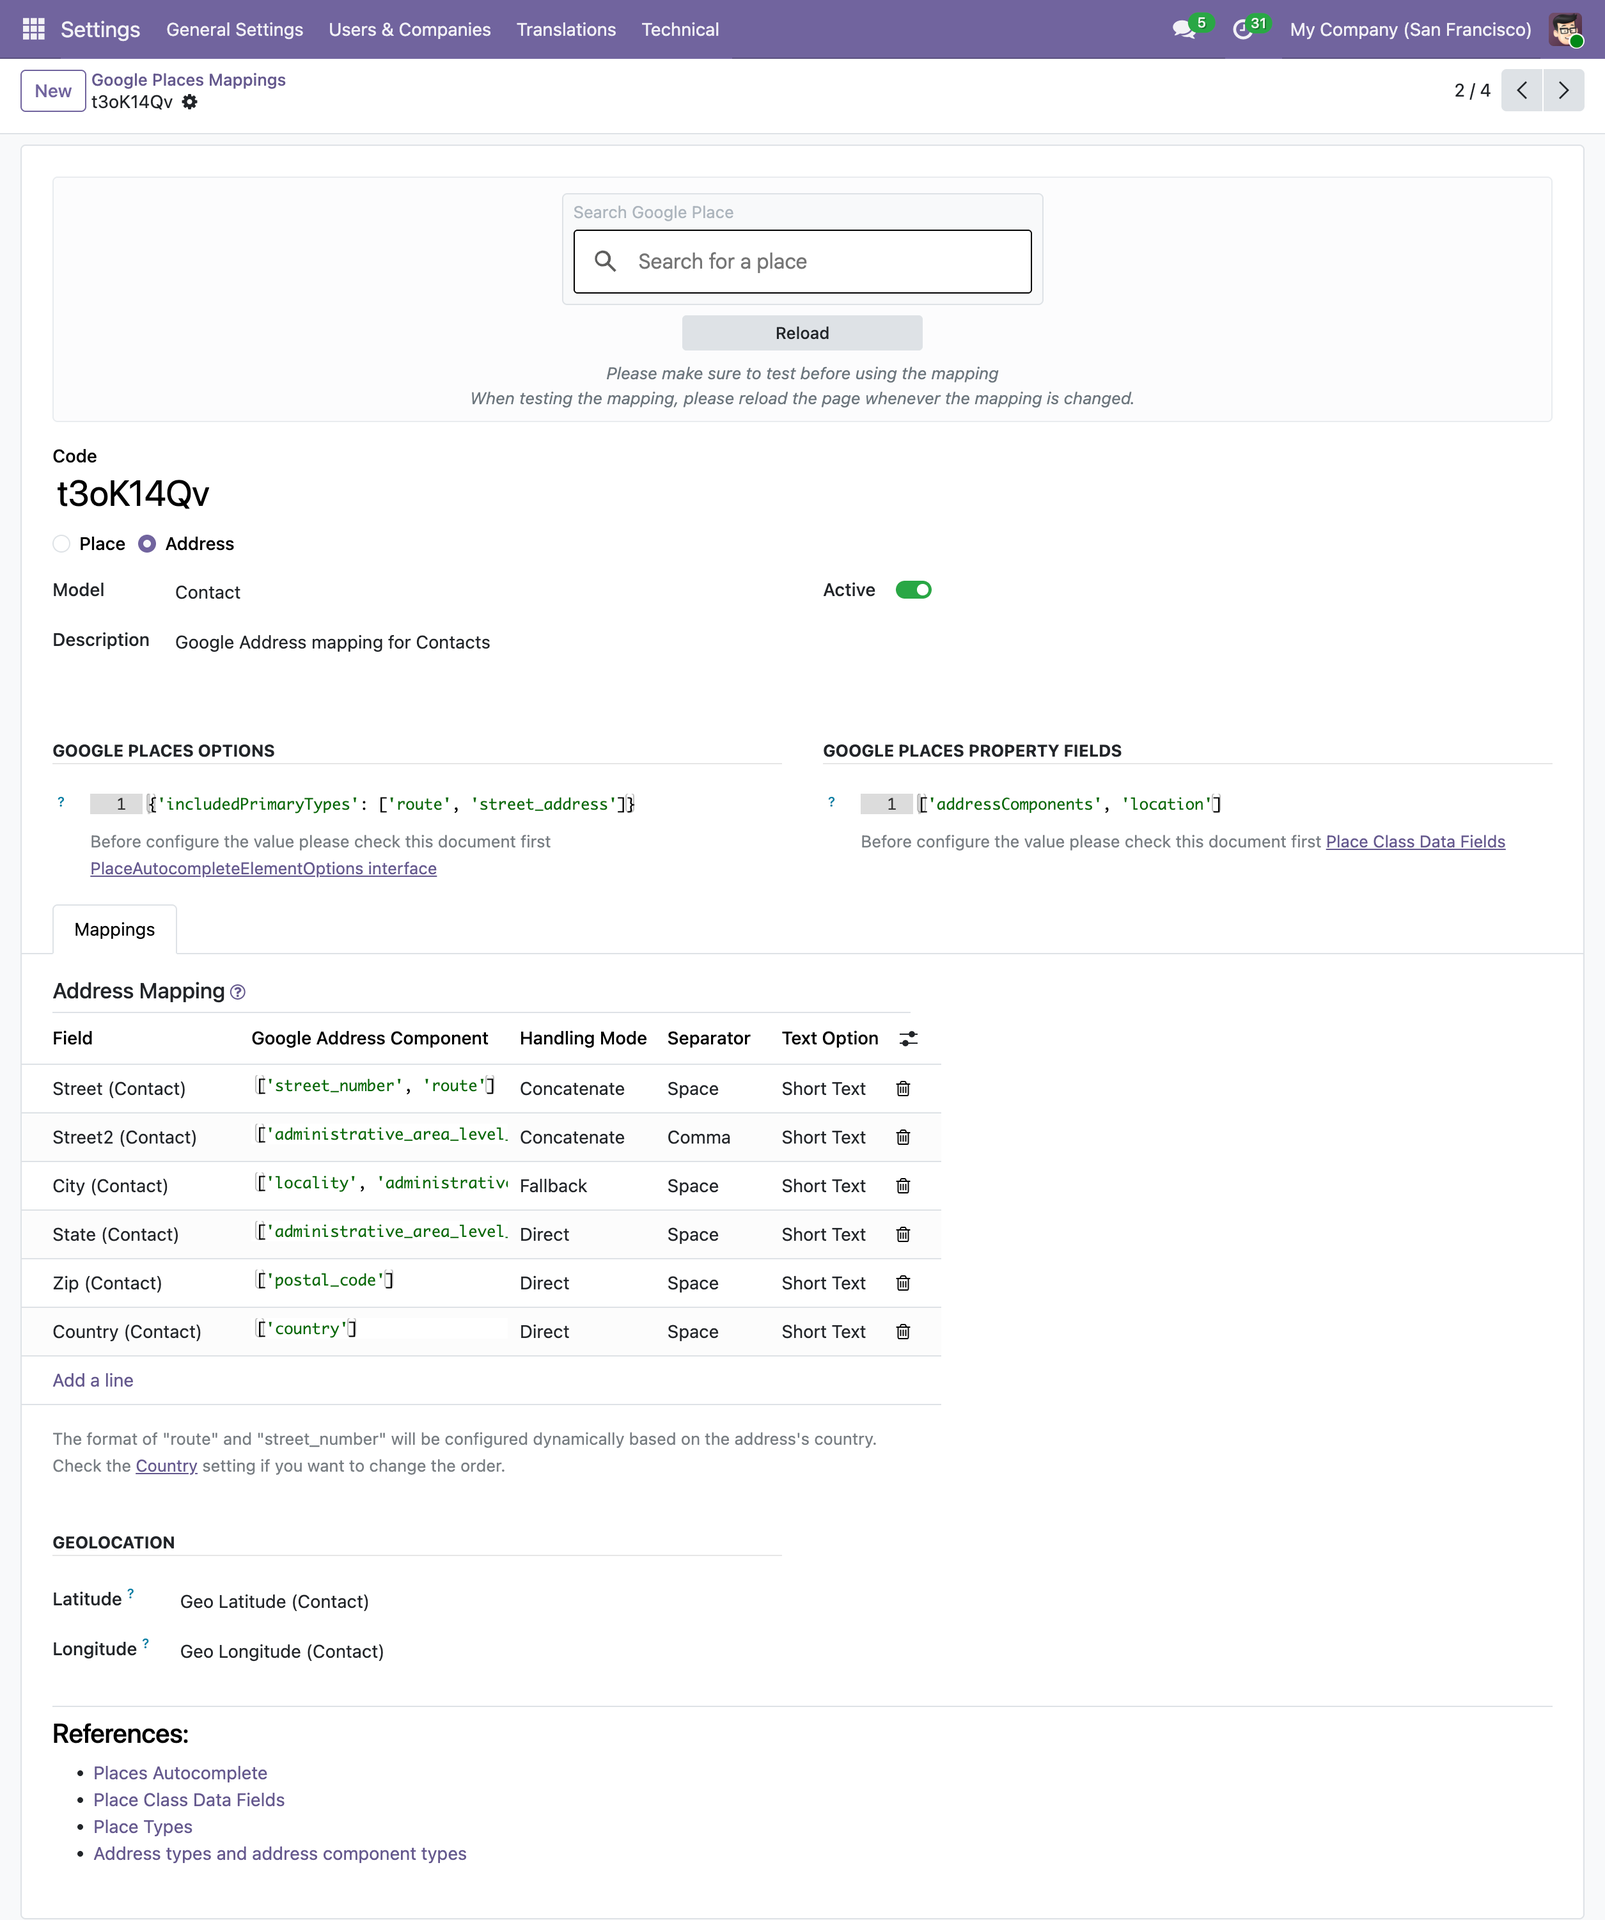The image size is (1605, 1920).
Task: Click the user avatar in top bar
Action: tap(1566, 29)
